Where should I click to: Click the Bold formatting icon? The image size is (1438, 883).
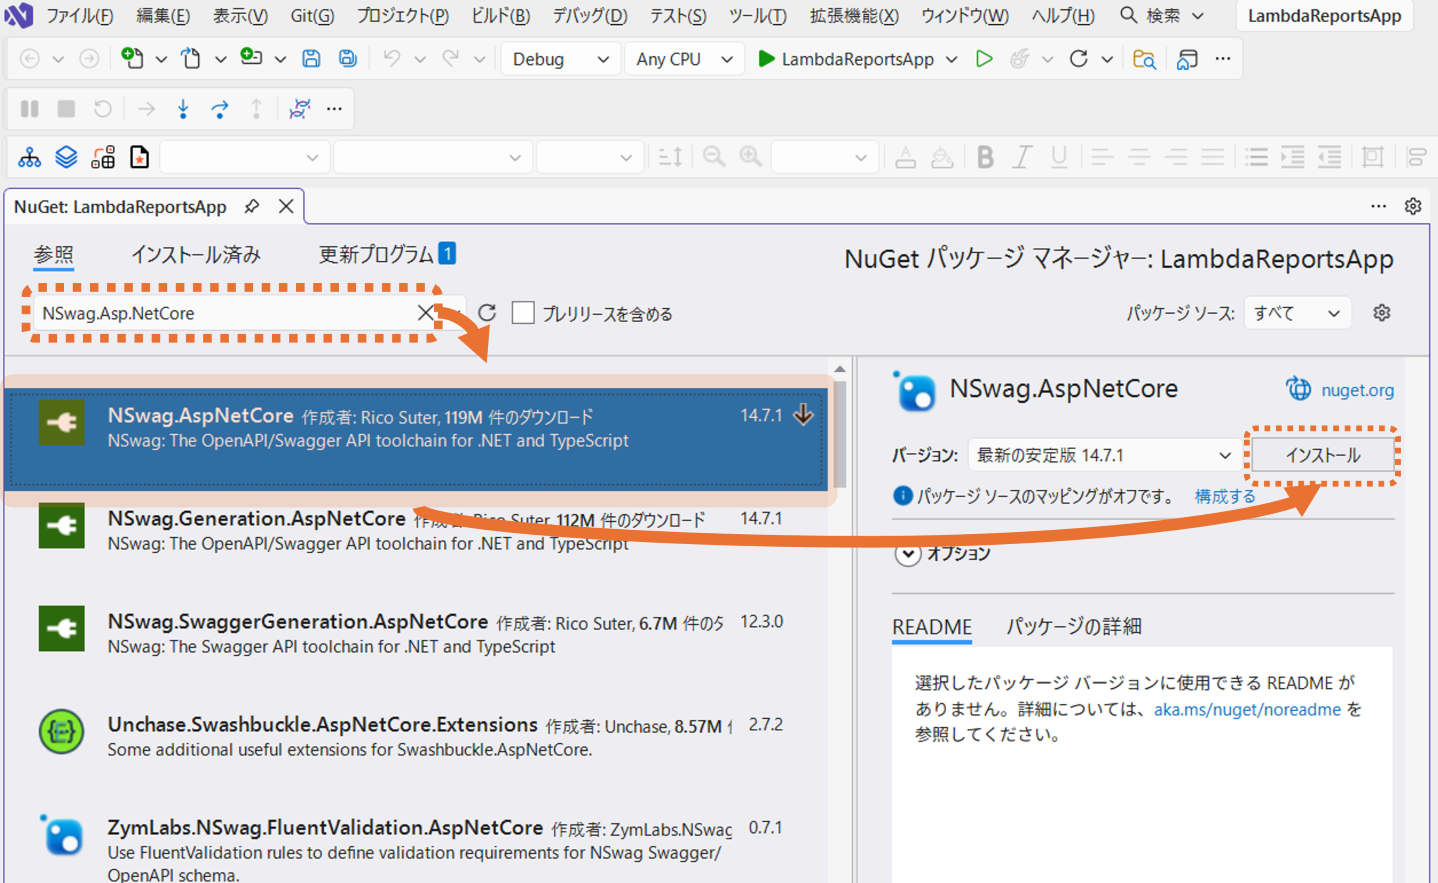click(985, 157)
